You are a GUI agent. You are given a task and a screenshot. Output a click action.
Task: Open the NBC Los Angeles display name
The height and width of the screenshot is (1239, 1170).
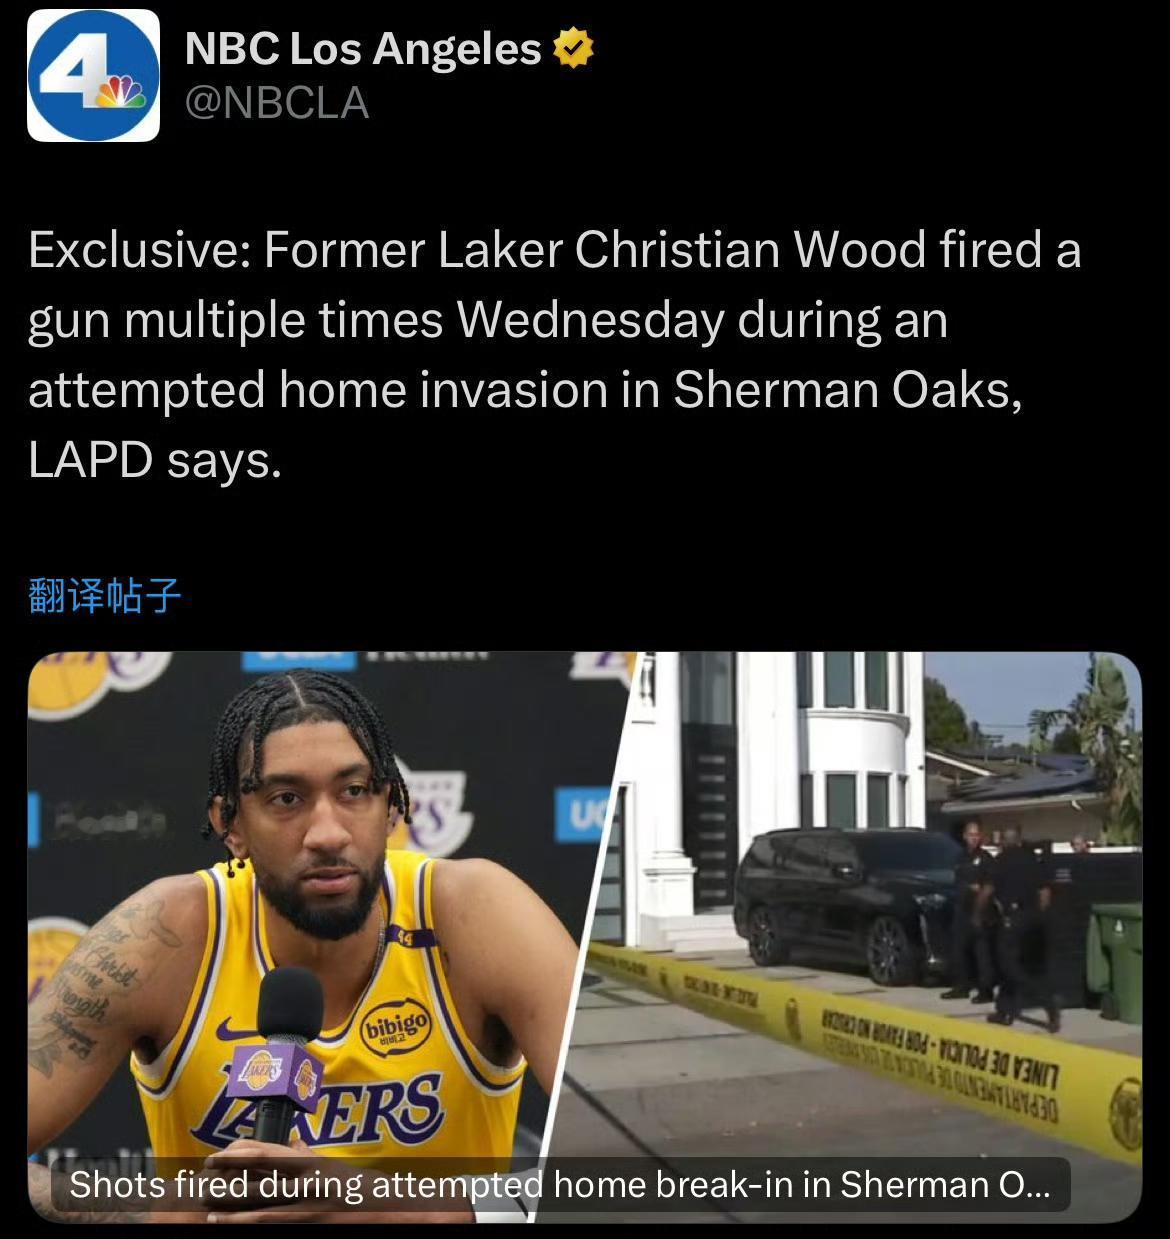coord(363,49)
